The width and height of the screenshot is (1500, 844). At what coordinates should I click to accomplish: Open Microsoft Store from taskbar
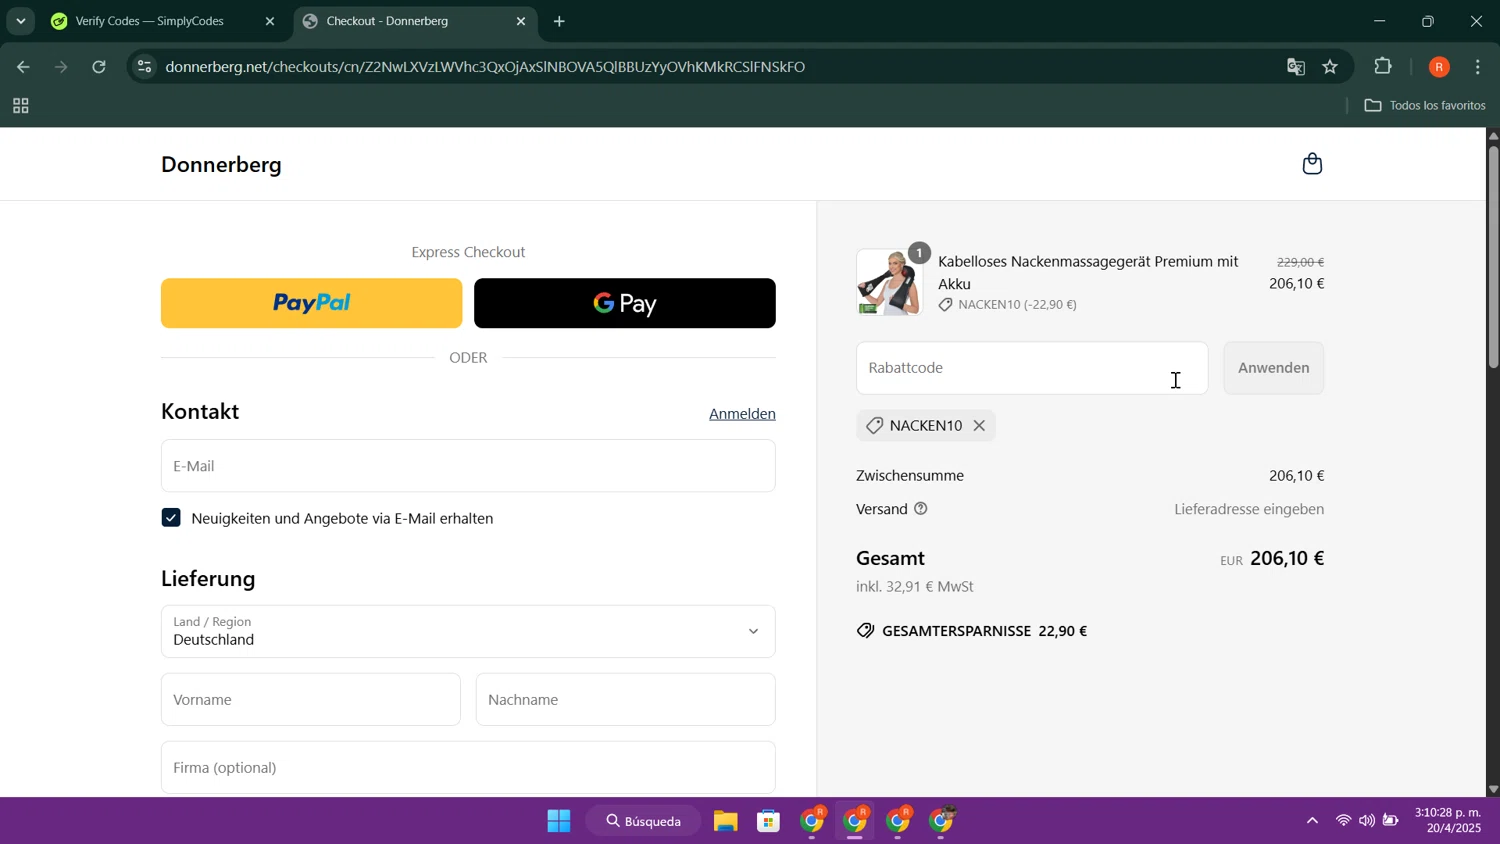pos(768,821)
